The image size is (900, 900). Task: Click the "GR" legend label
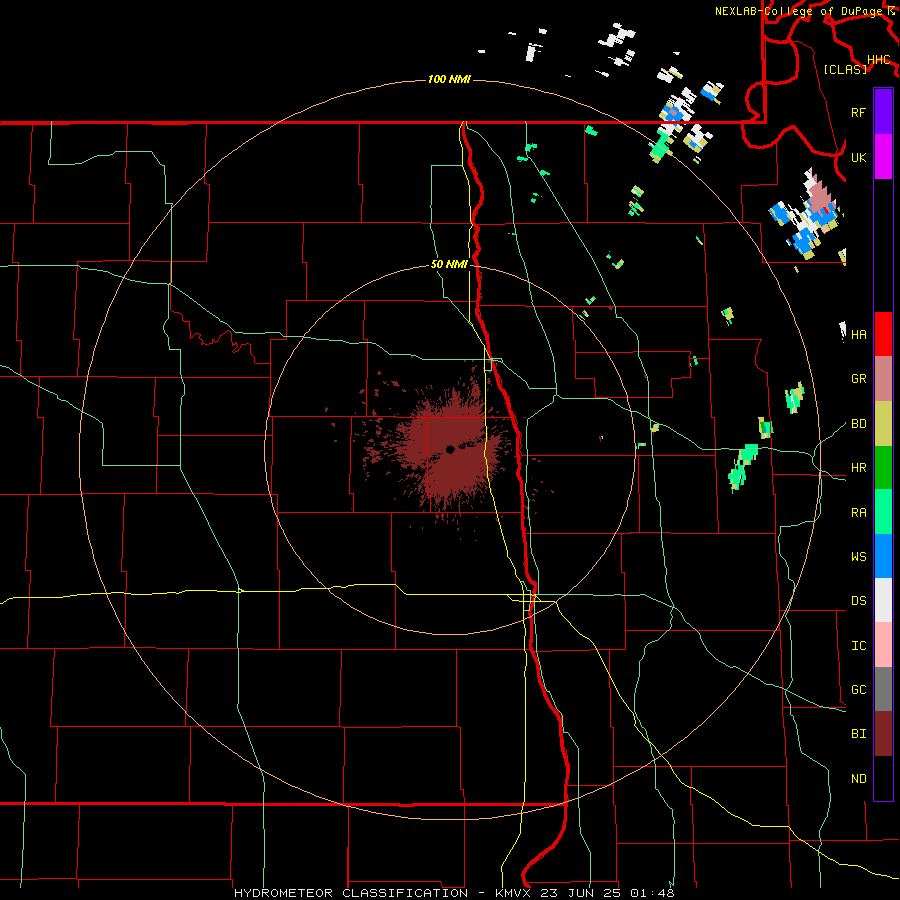pyautogui.click(x=858, y=379)
